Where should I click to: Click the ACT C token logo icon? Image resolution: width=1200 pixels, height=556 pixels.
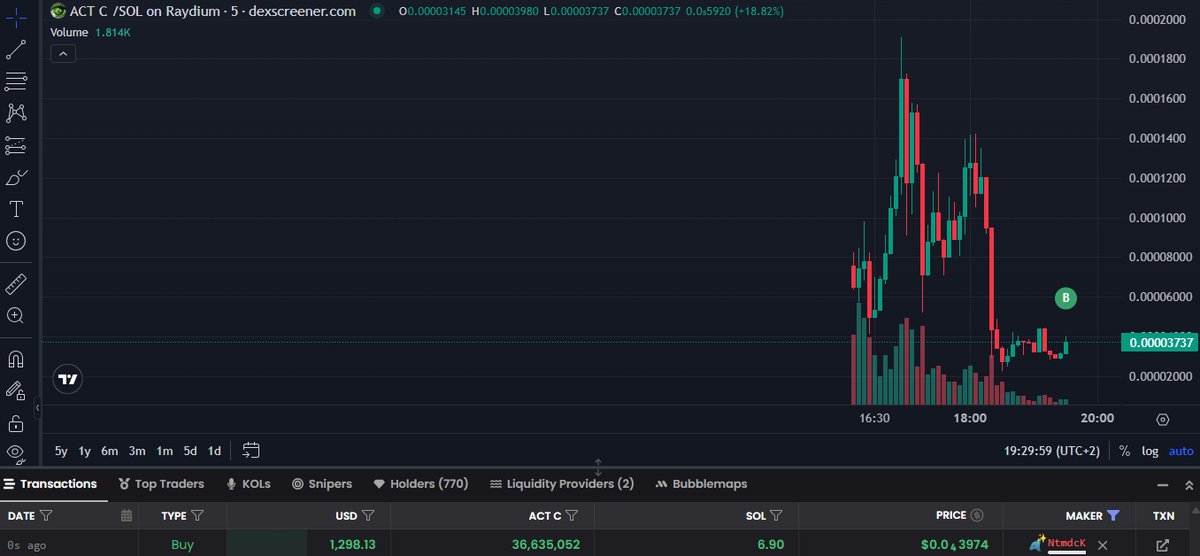(x=57, y=11)
